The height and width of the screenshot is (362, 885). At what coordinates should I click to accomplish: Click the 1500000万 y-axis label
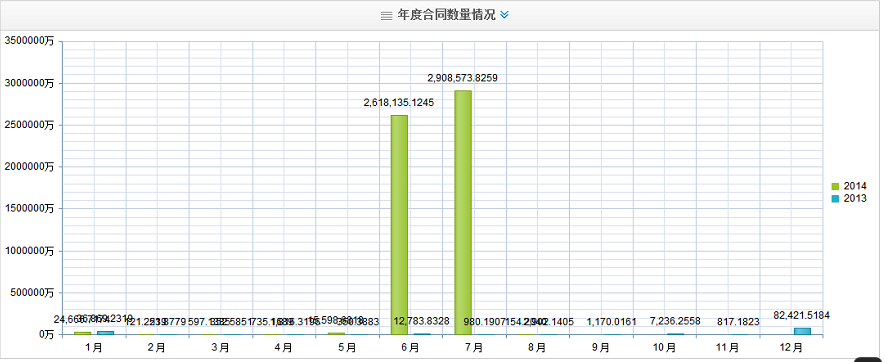point(29,209)
